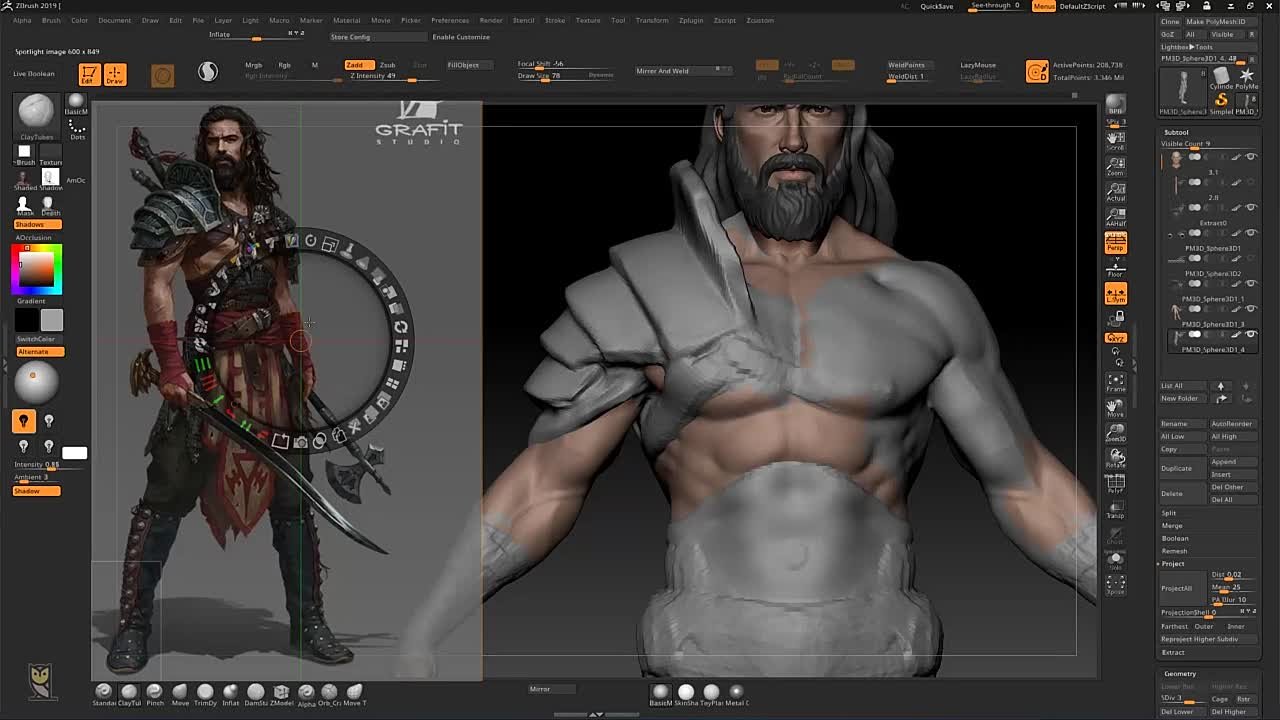Toggle the Edit mode button

pos(90,75)
